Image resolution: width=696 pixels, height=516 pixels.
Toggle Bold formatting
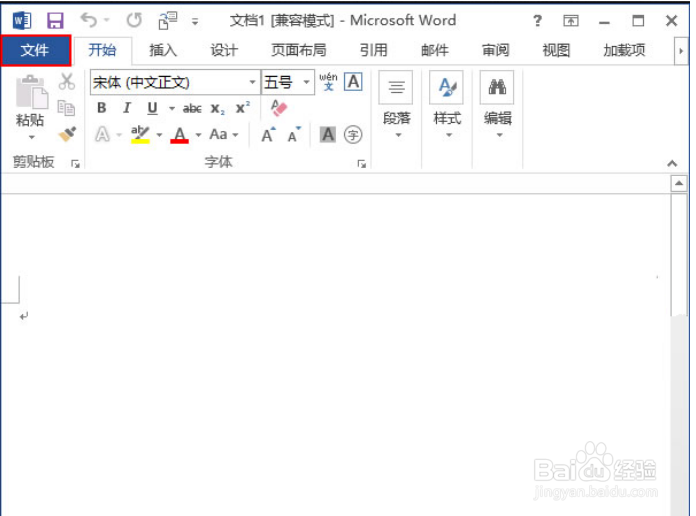(102, 108)
